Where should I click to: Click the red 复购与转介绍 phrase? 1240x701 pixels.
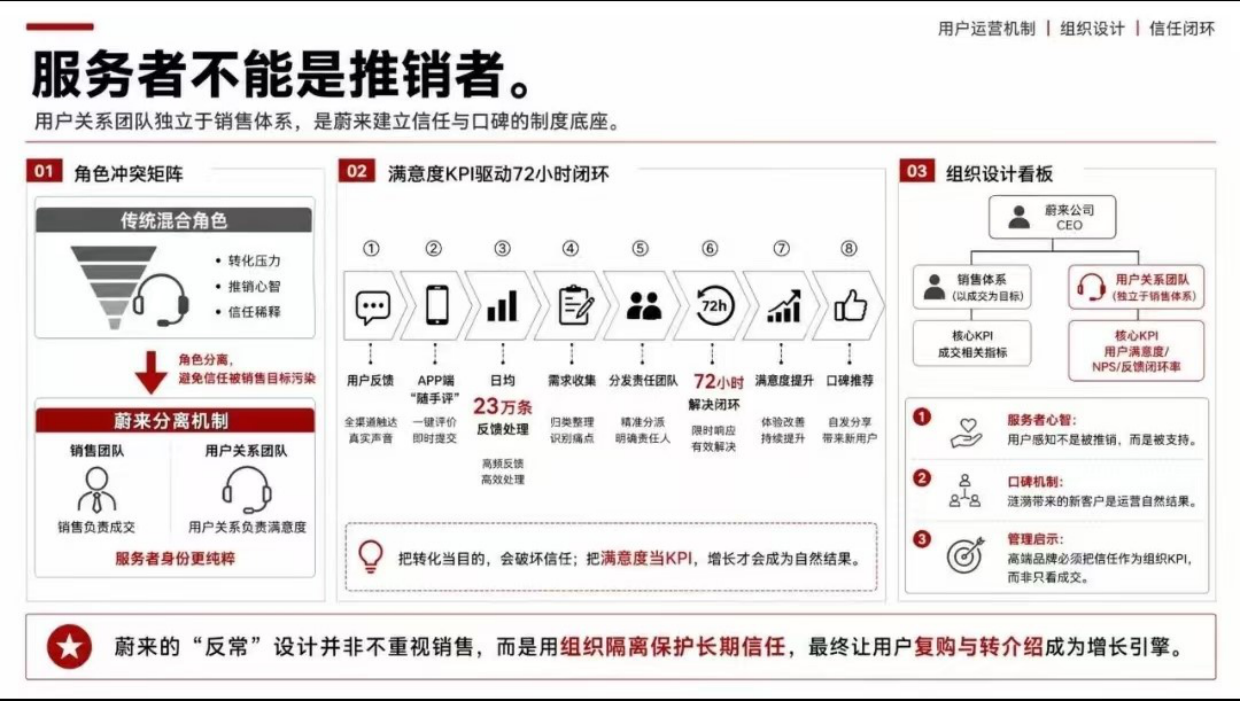pyautogui.click(x=979, y=648)
